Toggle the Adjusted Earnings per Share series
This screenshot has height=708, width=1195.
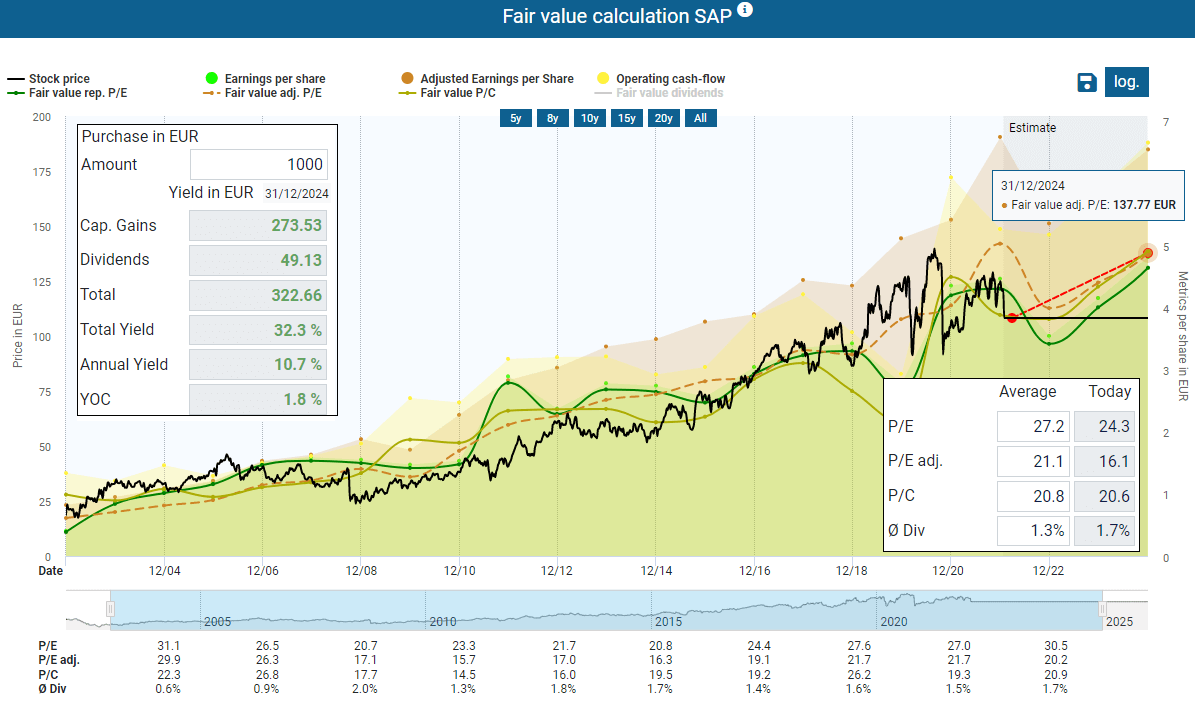(x=487, y=78)
